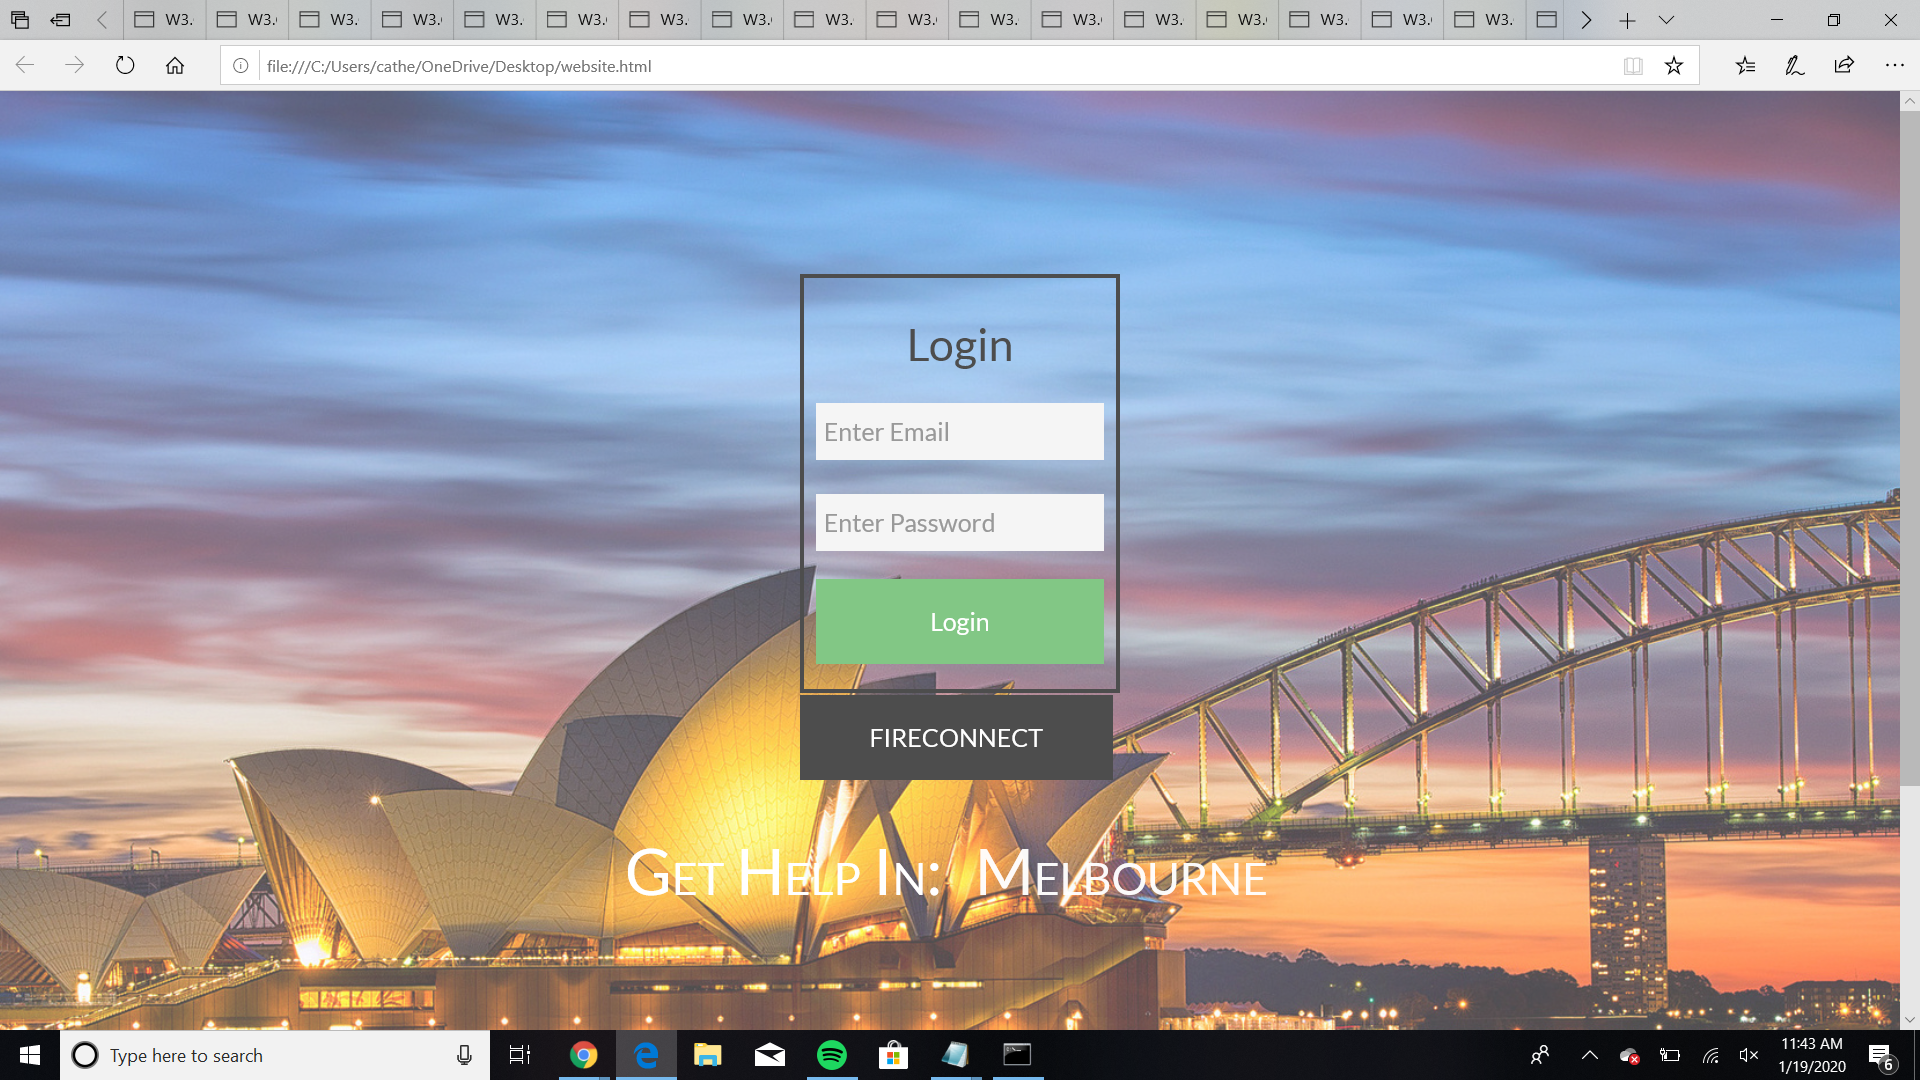
Task: Click the FIRECONNECT button
Action: tap(956, 738)
